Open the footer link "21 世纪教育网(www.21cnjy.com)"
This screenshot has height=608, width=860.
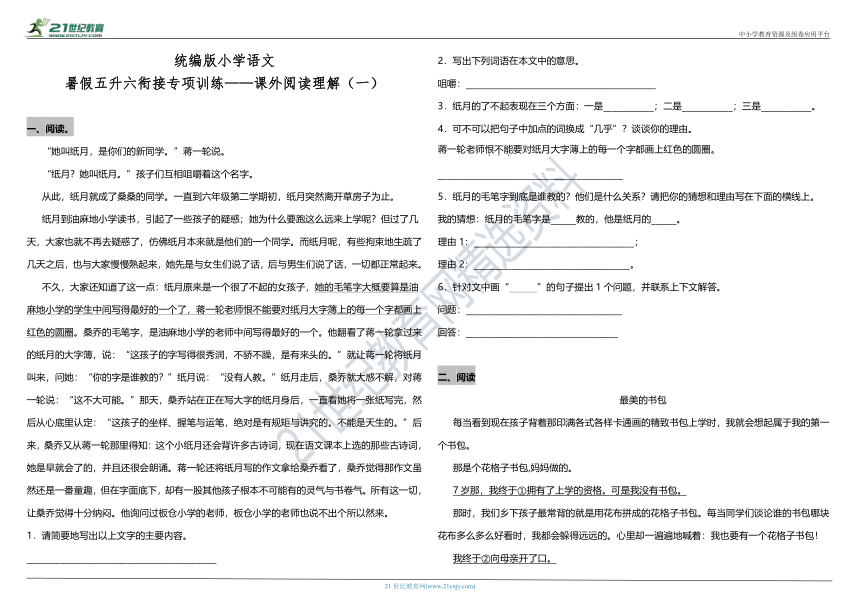pyautogui.click(x=430, y=586)
